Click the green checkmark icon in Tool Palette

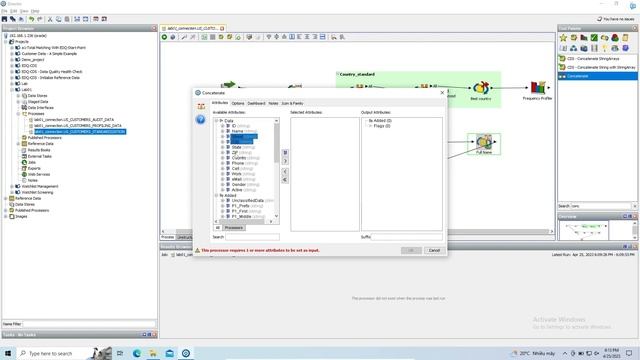(x=594, y=38)
